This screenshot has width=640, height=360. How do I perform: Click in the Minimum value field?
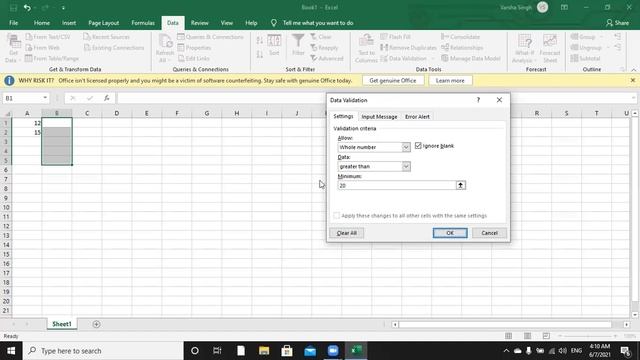click(x=396, y=185)
